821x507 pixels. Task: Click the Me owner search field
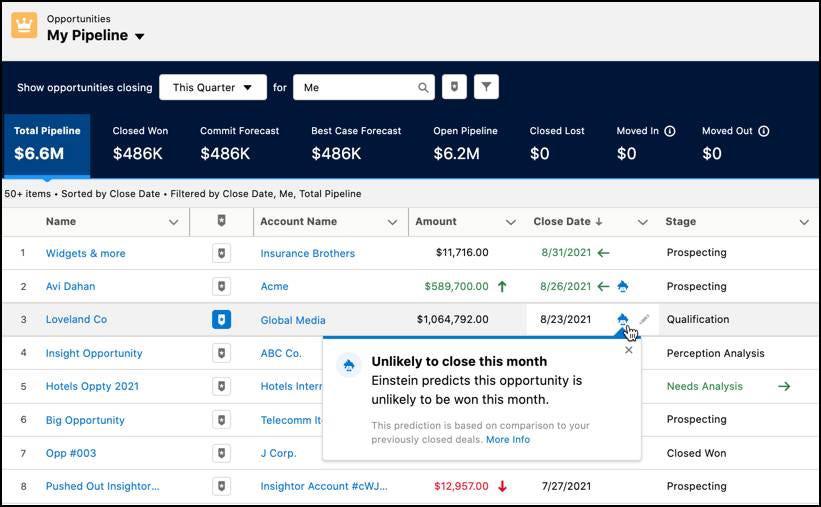pyautogui.click(x=355, y=87)
